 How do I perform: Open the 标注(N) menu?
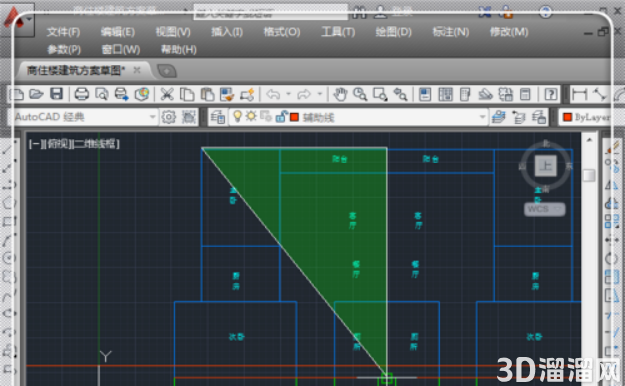tap(450, 32)
